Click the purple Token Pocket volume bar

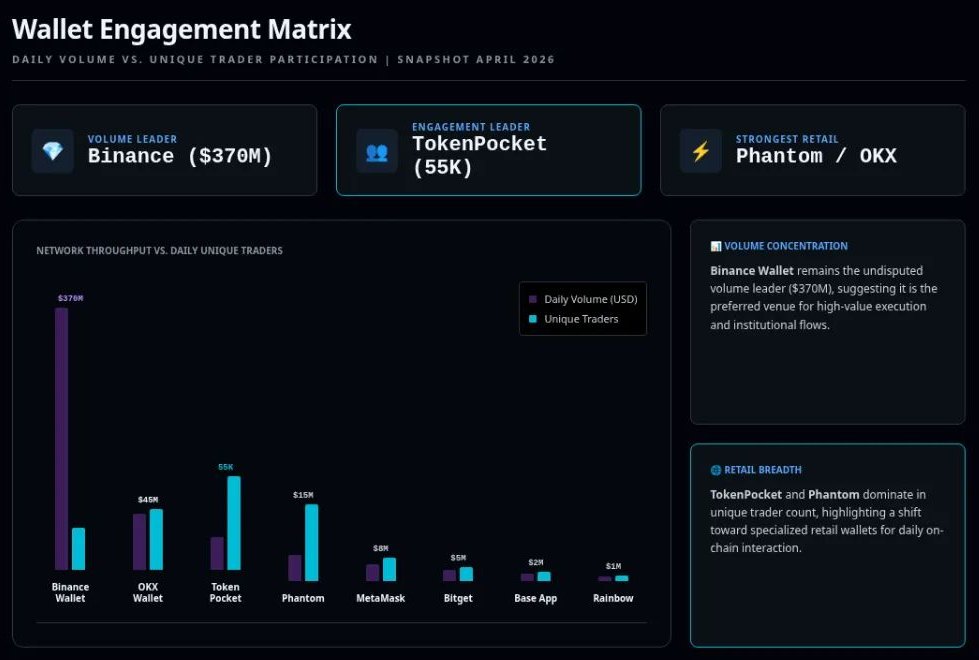point(217,553)
